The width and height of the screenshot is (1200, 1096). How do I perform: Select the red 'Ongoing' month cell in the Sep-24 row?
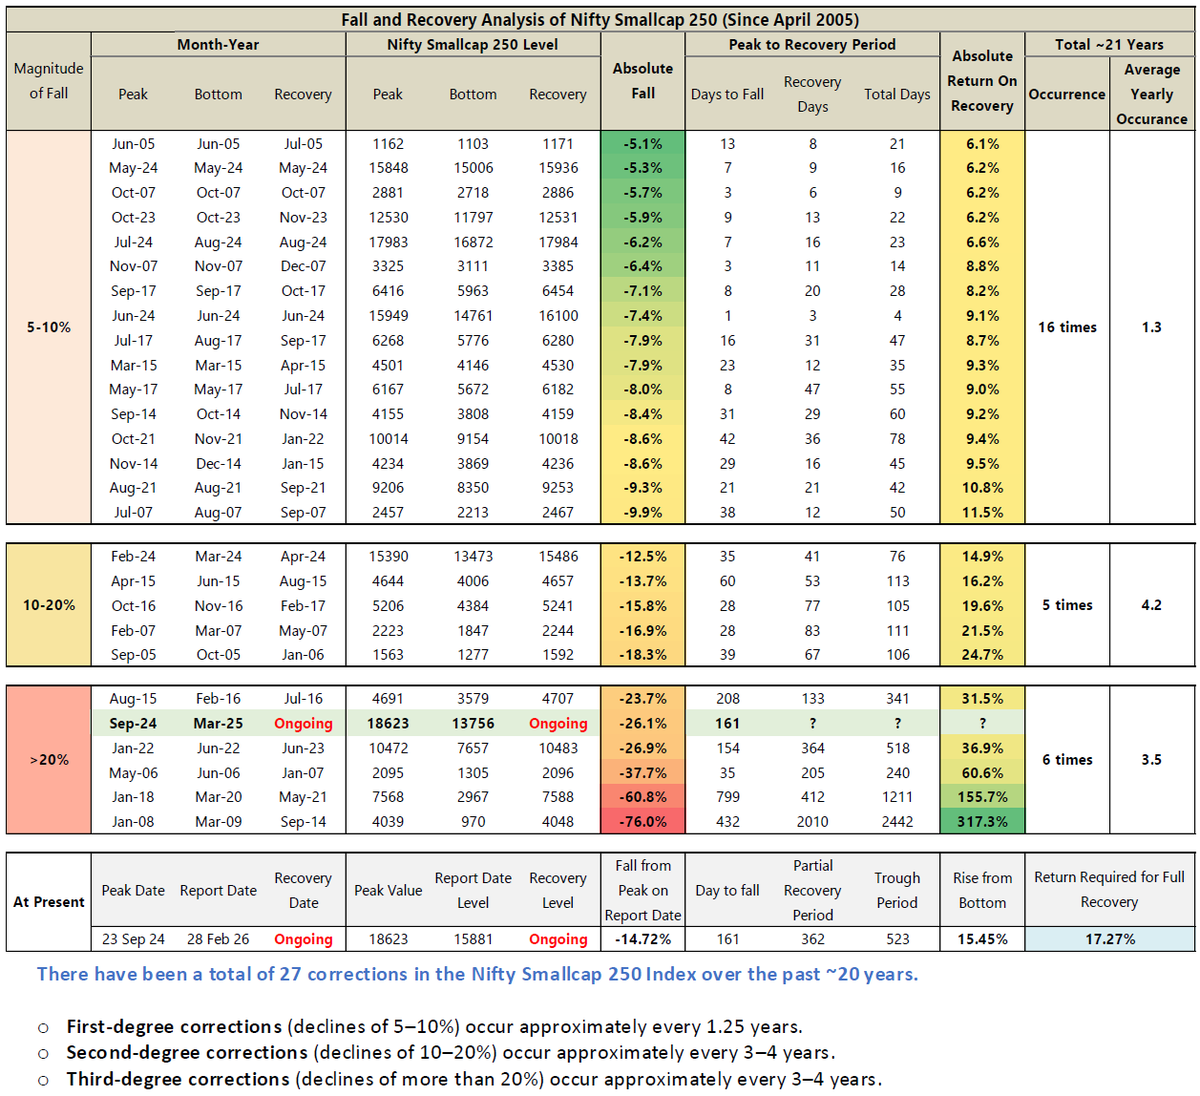click(x=303, y=723)
